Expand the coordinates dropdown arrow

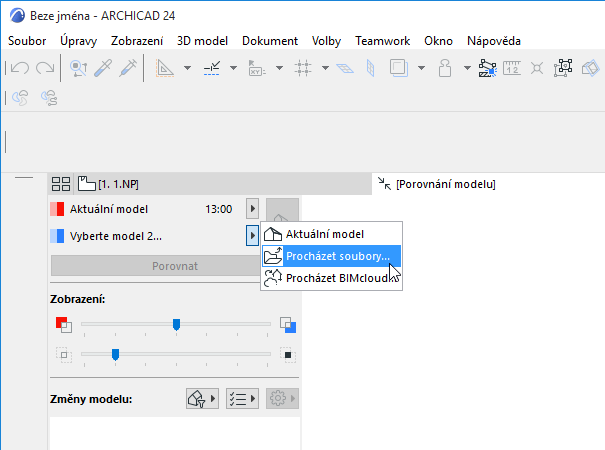click(279, 68)
